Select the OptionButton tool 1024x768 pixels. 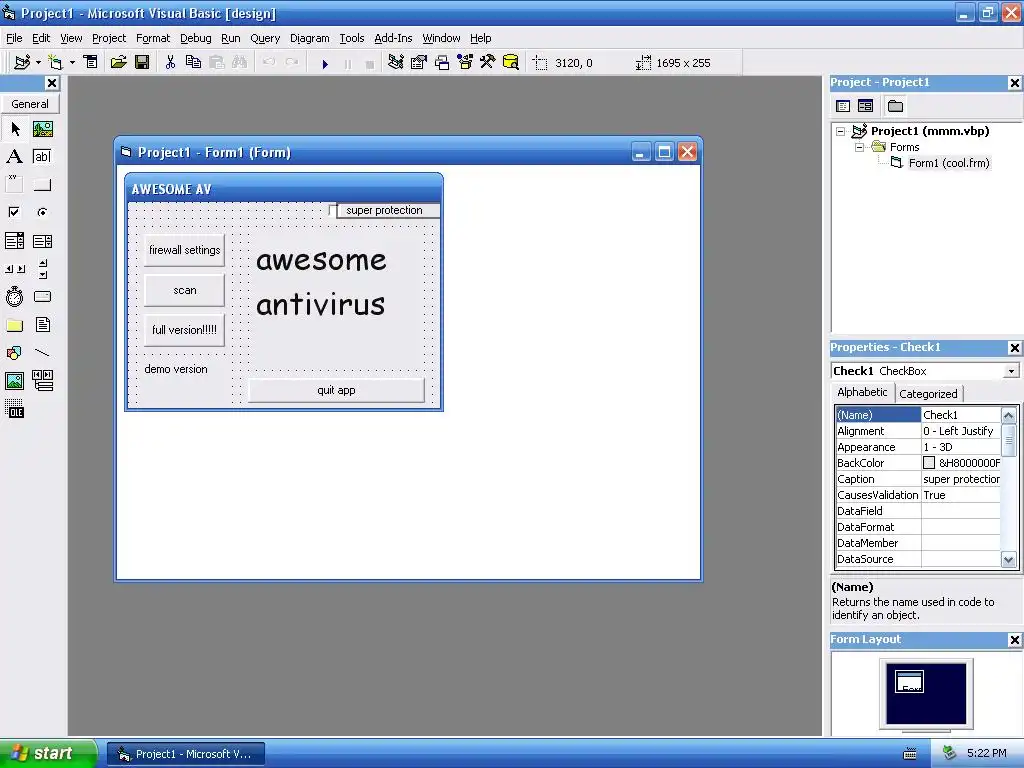point(42,212)
